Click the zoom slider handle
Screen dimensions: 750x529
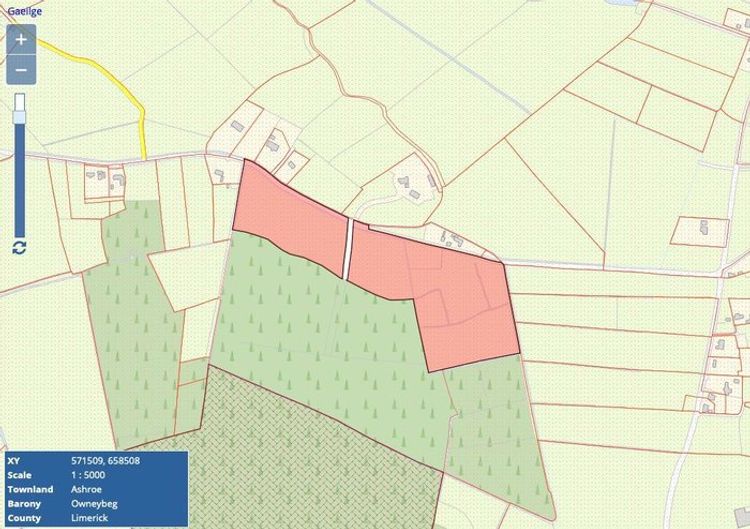20,117
